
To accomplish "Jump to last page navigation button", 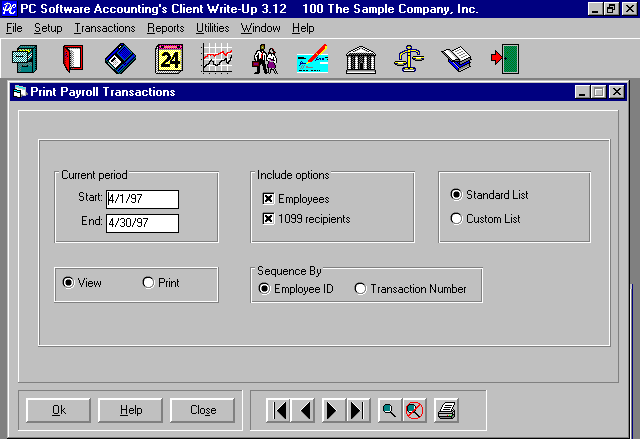I will coord(358,410).
